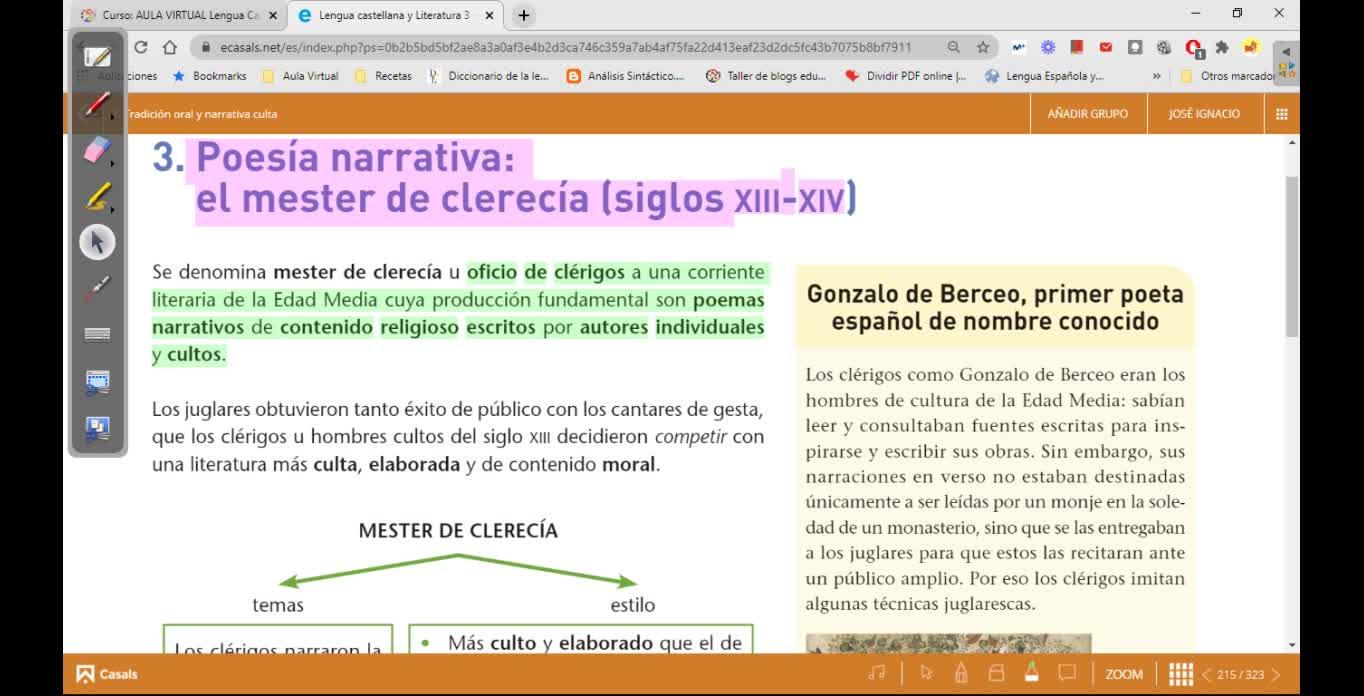
Task: Open Taller de blogs edu bookmark
Action: pyautogui.click(x=766, y=76)
